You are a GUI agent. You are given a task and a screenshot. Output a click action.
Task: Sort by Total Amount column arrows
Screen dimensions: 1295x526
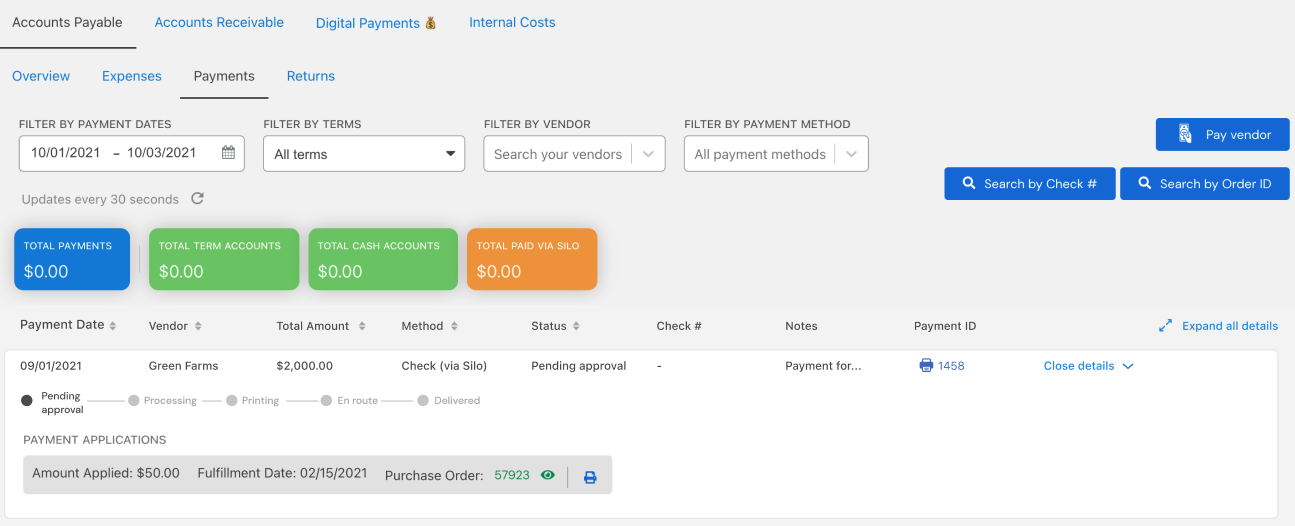click(x=362, y=326)
